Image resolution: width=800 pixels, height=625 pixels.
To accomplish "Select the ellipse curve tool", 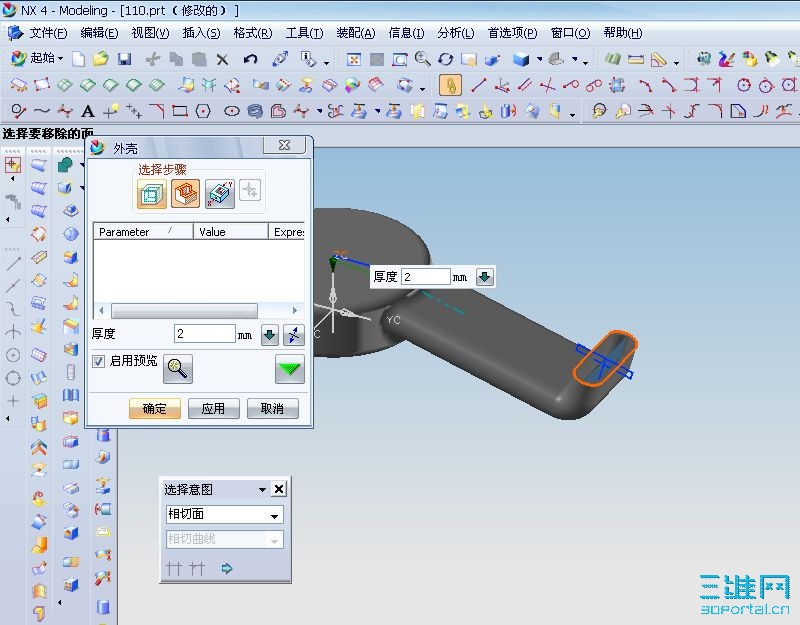I will pyautogui.click(x=232, y=111).
